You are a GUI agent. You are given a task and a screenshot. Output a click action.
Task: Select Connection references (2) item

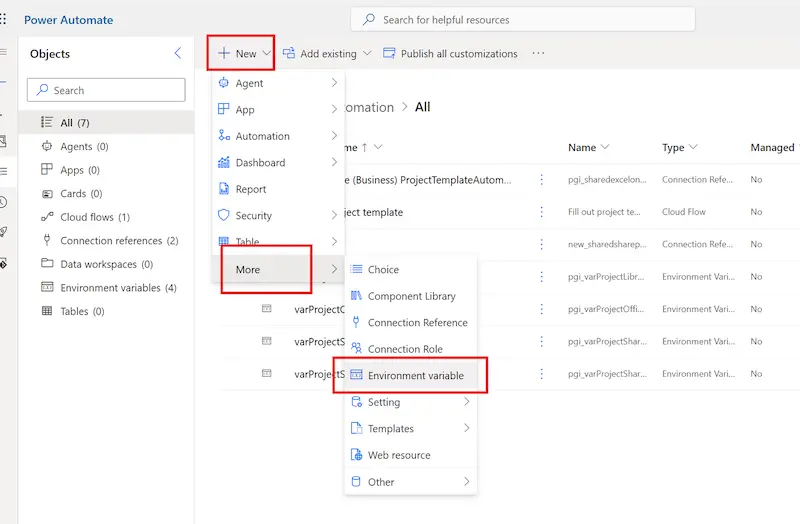[x=106, y=240]
